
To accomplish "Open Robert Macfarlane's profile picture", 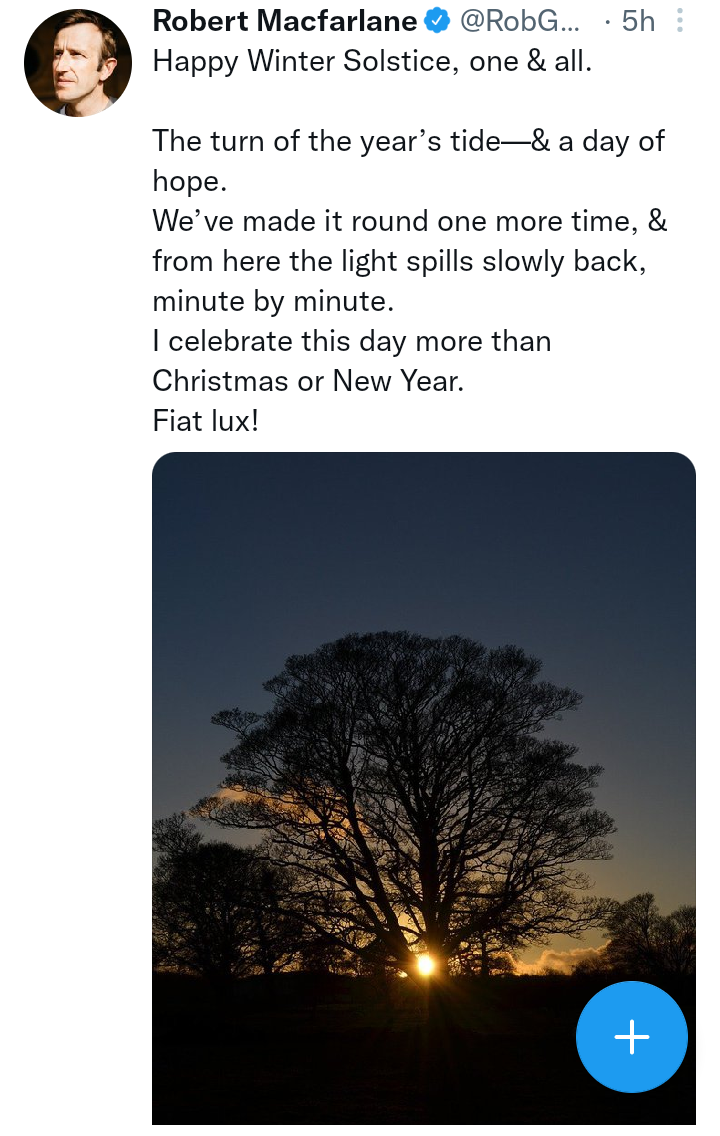I will 78,63.
